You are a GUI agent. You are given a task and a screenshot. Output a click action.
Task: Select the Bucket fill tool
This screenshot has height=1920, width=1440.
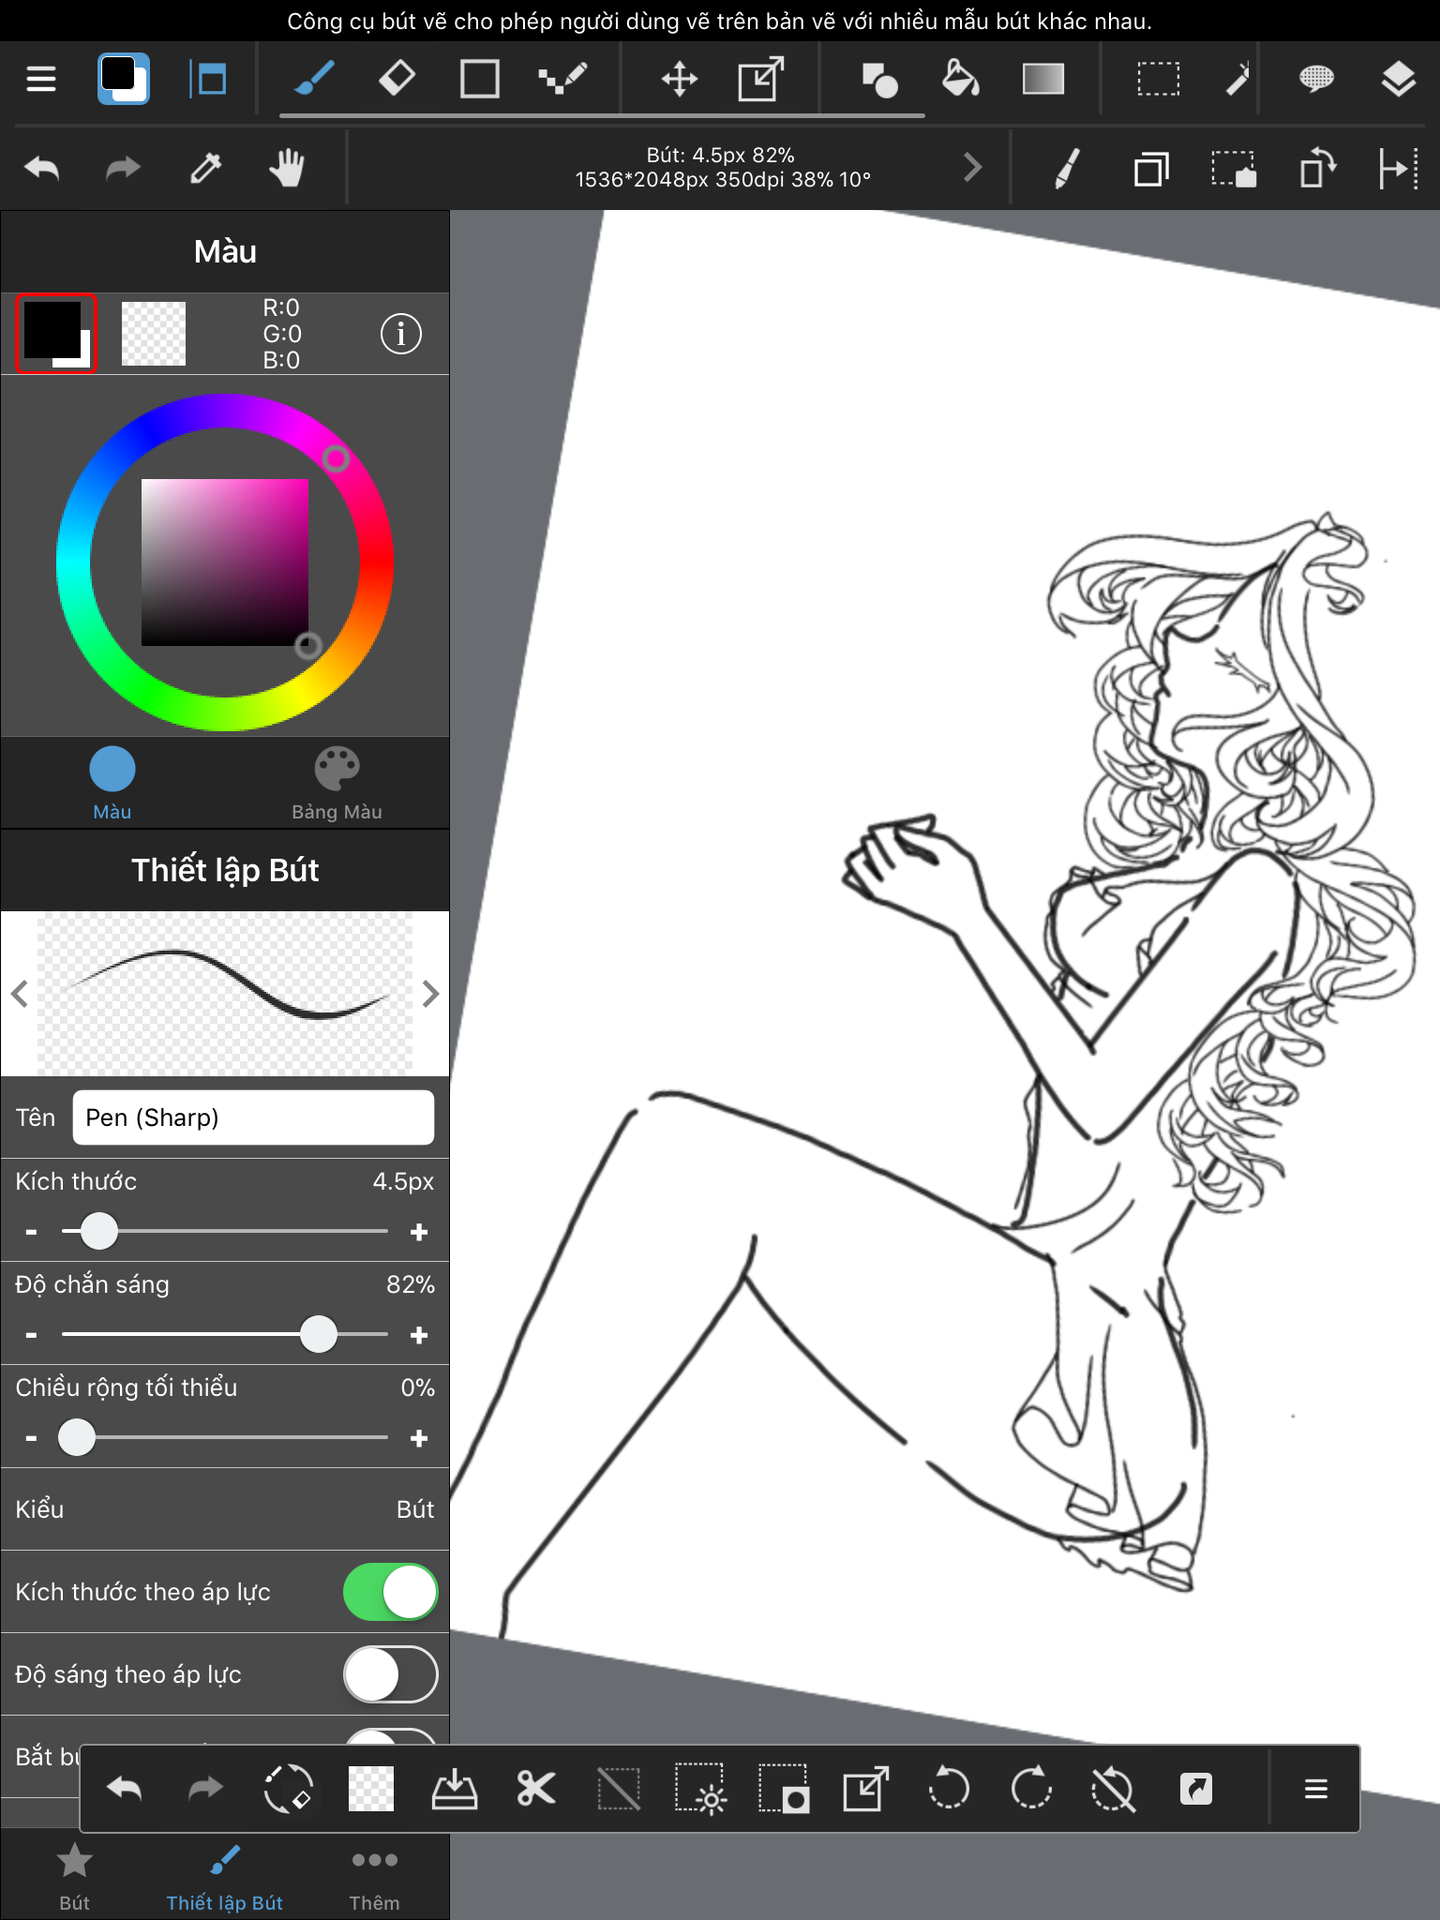tap(960, 78)
